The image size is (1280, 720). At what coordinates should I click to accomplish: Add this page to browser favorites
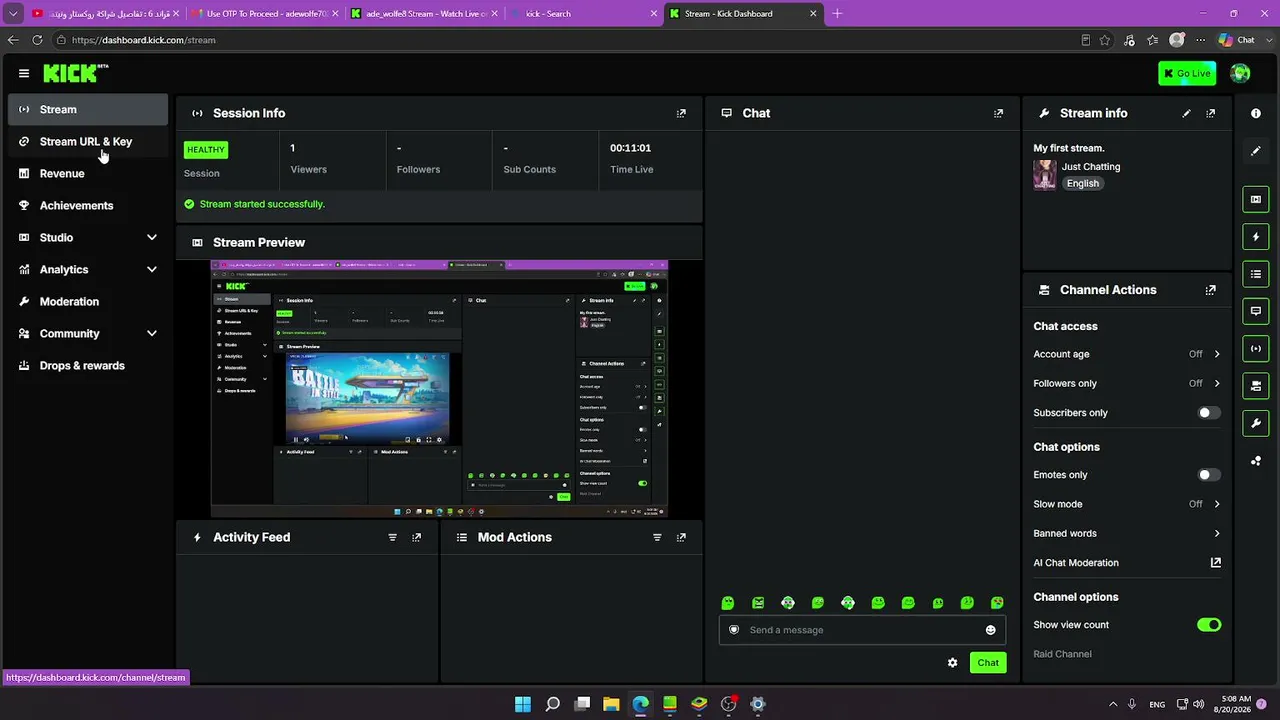(1105, 40)
